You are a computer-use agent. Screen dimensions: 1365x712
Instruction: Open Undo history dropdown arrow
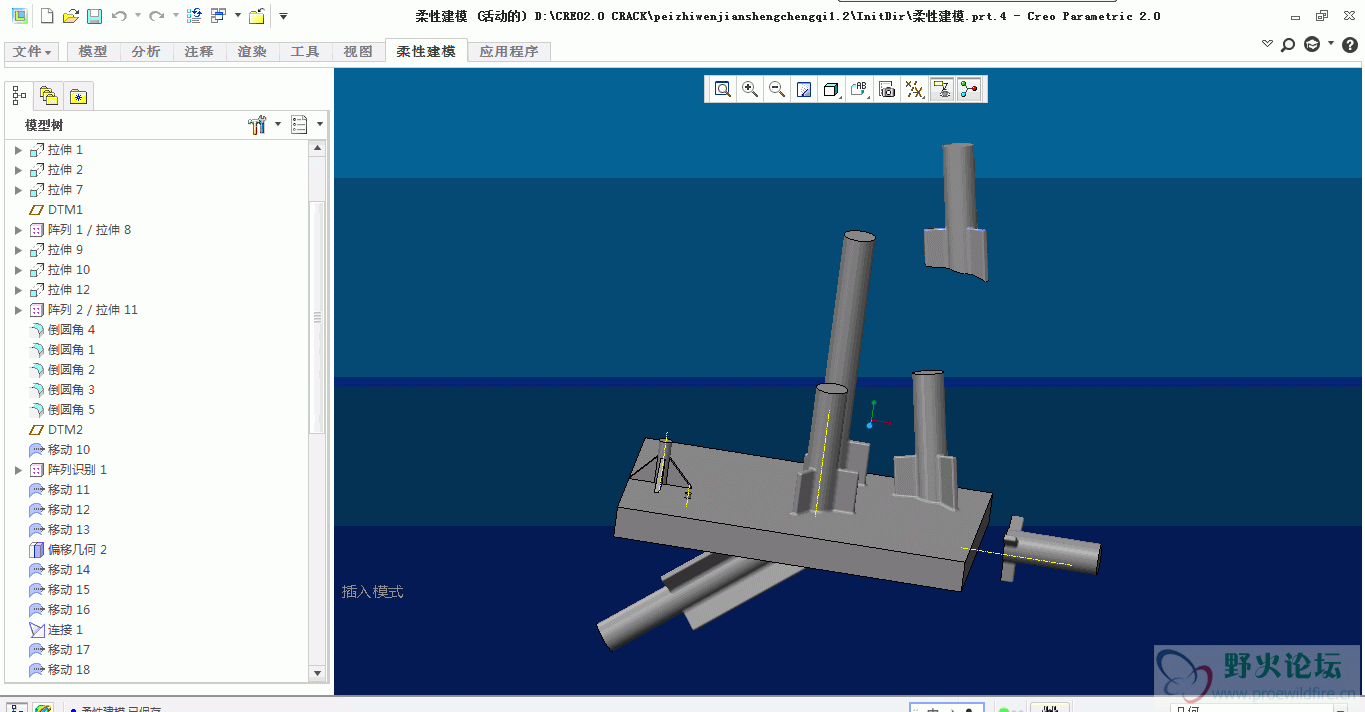click(x=138, y=16)
